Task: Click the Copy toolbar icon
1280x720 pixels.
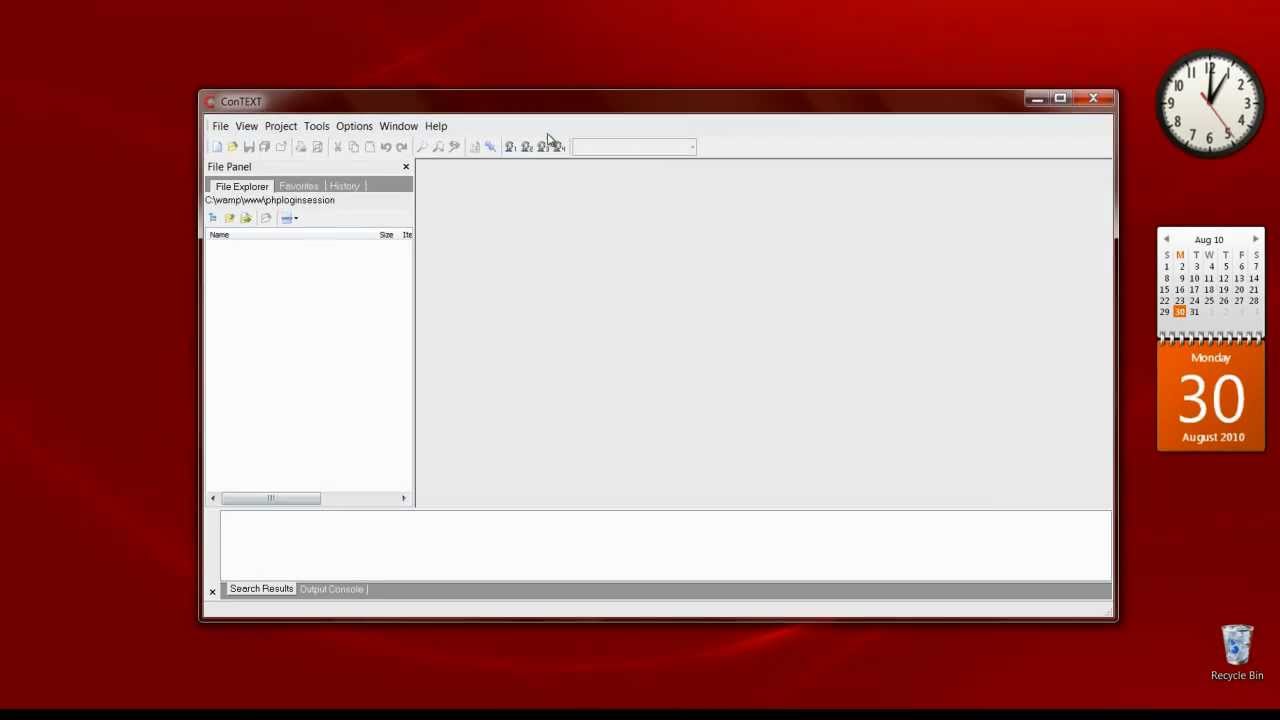Action: click(354, 147)
